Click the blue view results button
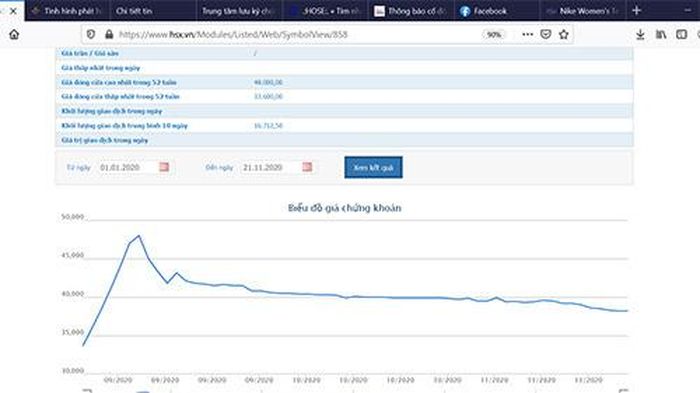Screen dimensions: 700x393 [x=373, y=167]
